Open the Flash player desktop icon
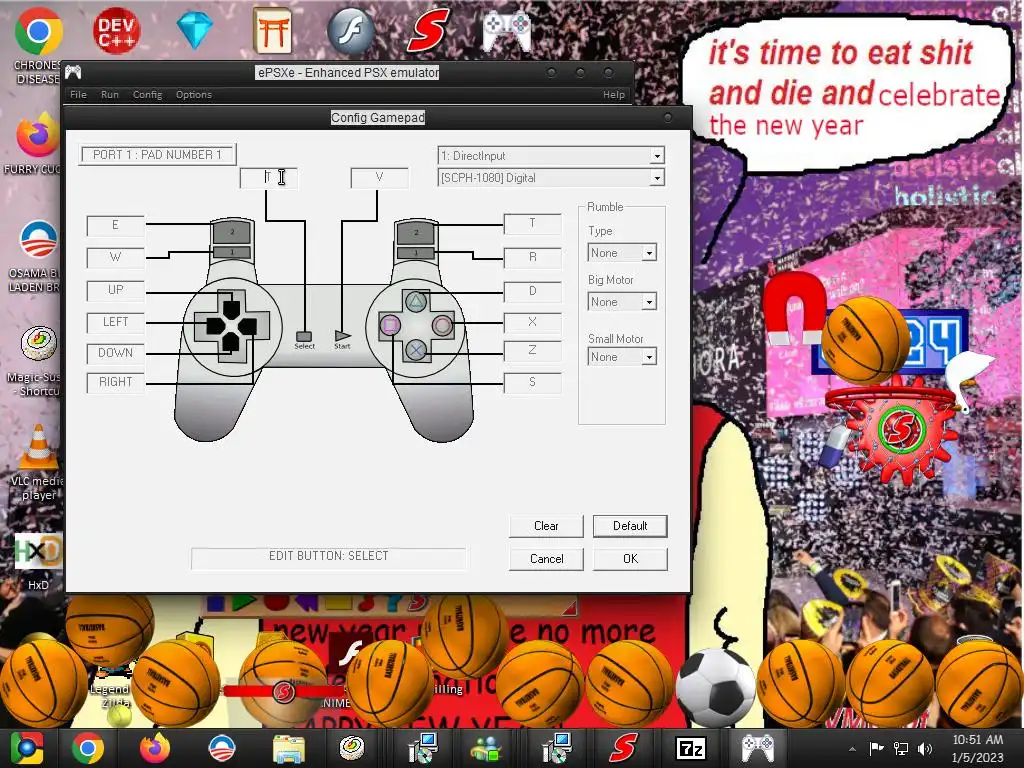The height and width of the screenshot is (768, 1024). tap(351, 31)
